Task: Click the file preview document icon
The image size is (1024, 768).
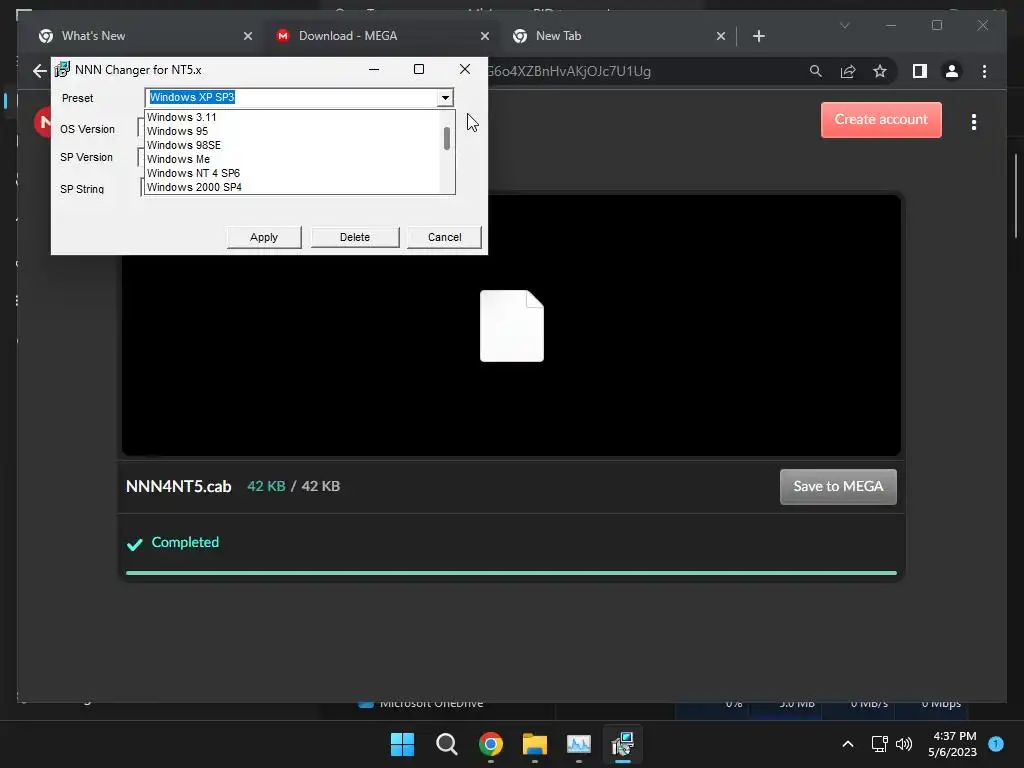Action: pyautogui.click(x=511, y=326)
